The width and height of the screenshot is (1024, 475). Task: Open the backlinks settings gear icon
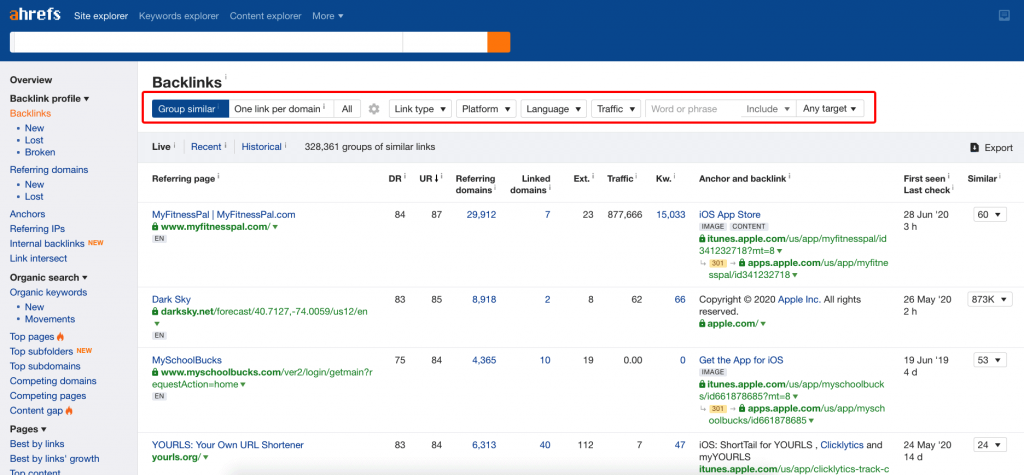tap(374, 109)
